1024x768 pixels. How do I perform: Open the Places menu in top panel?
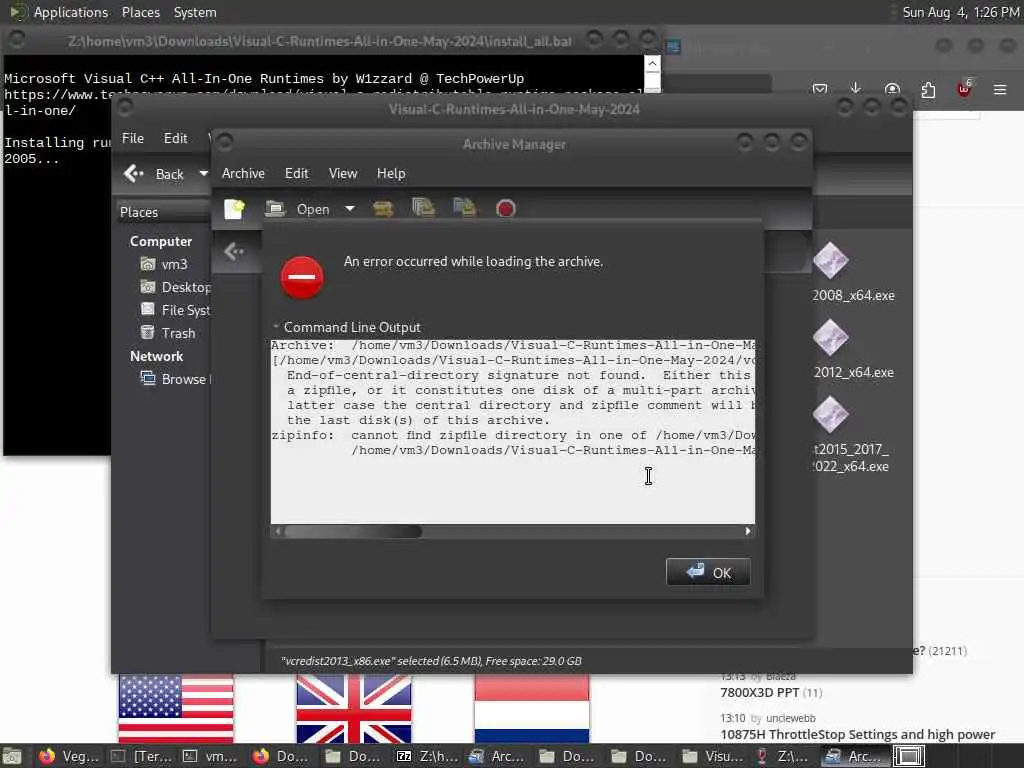[140, 12]
